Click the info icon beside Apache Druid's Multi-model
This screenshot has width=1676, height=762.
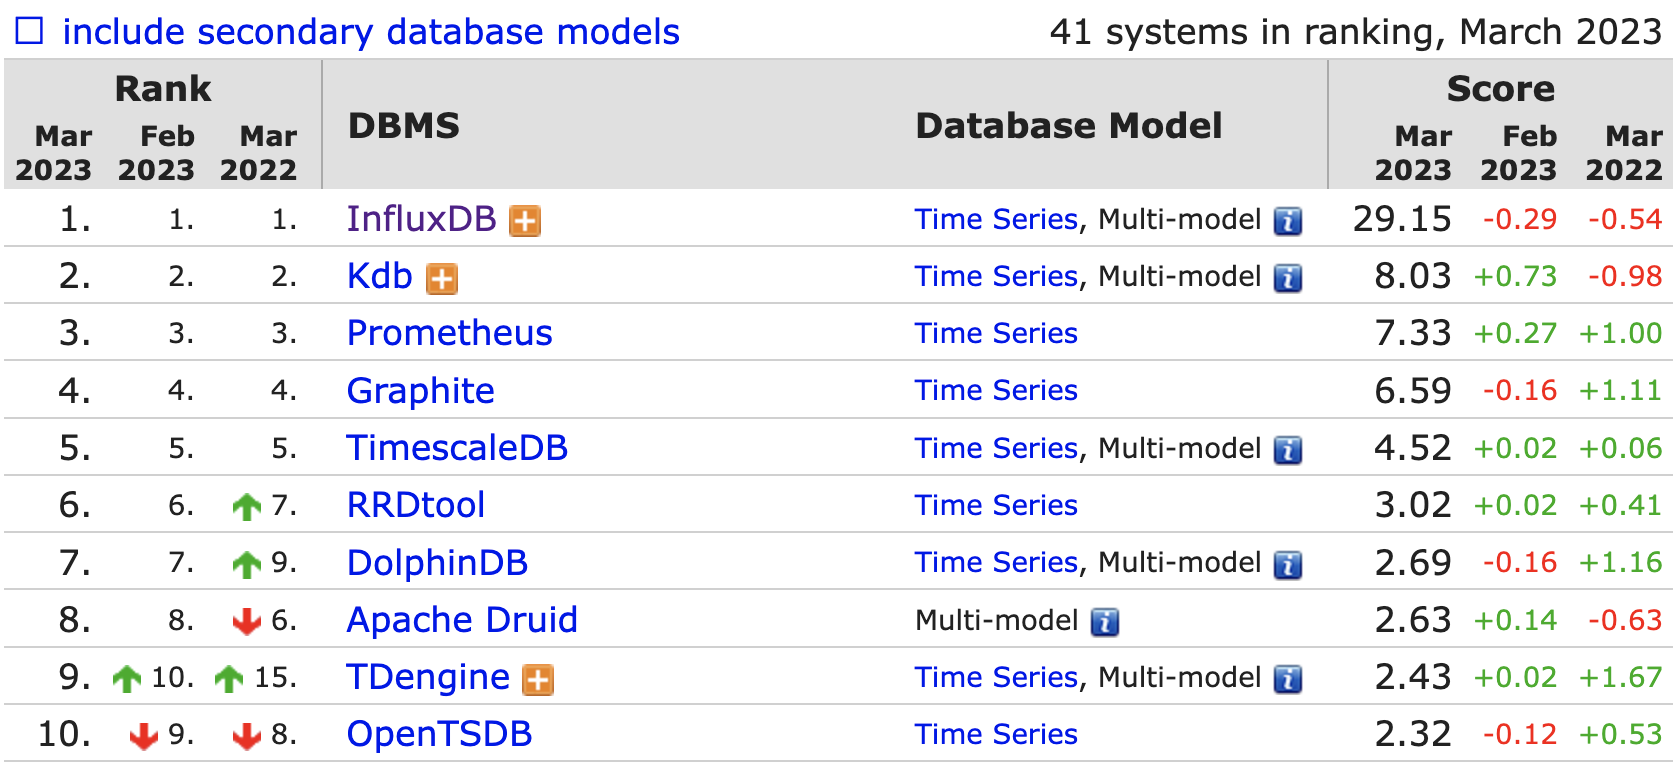click(x=1105, y=622)
